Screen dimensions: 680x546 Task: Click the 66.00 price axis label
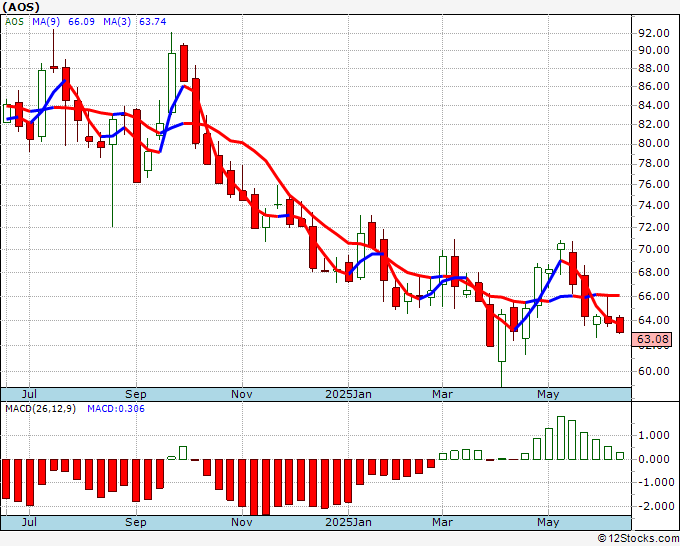point(654,296)
